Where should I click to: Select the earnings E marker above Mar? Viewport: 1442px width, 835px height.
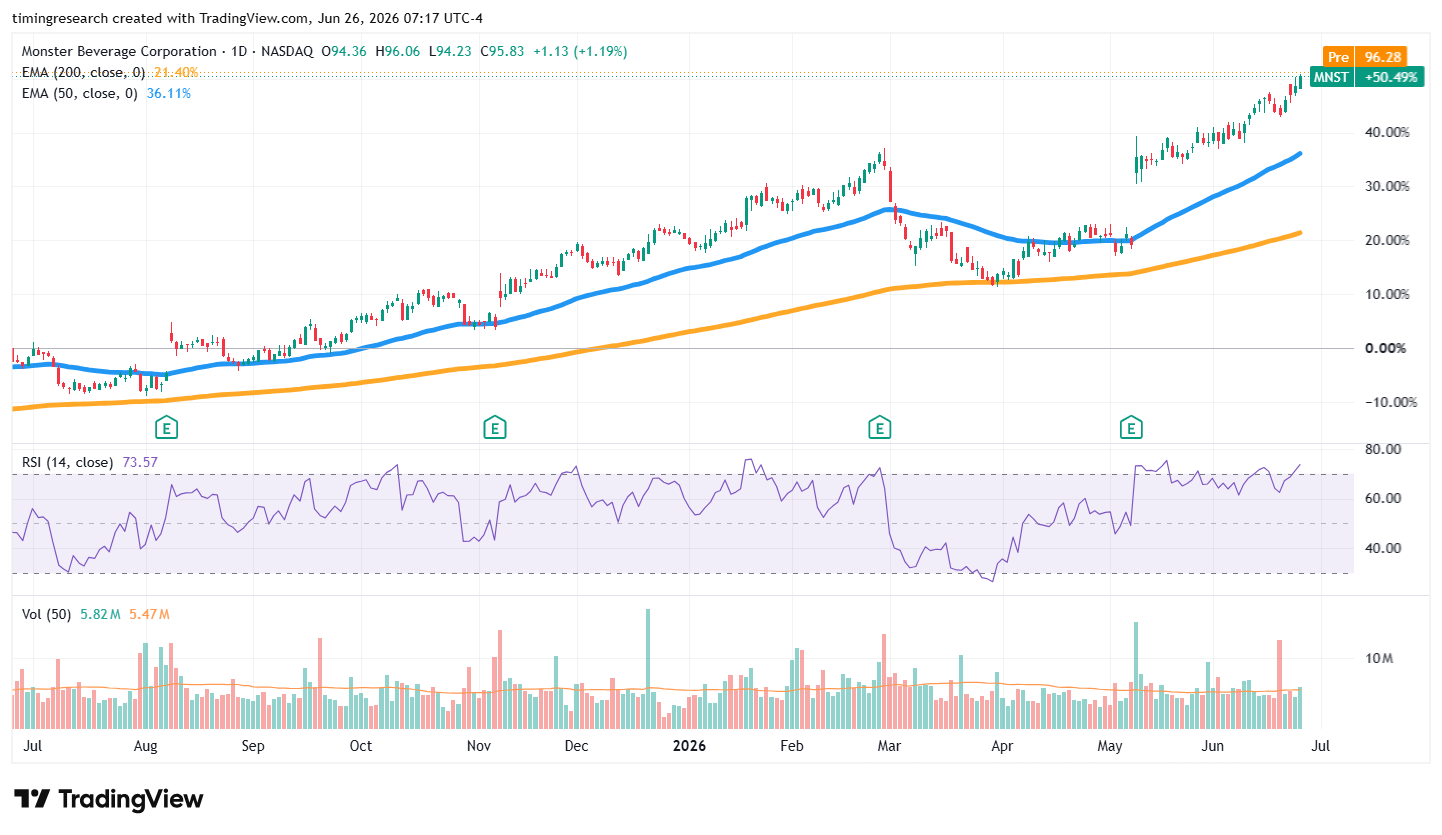click(880, 428)
